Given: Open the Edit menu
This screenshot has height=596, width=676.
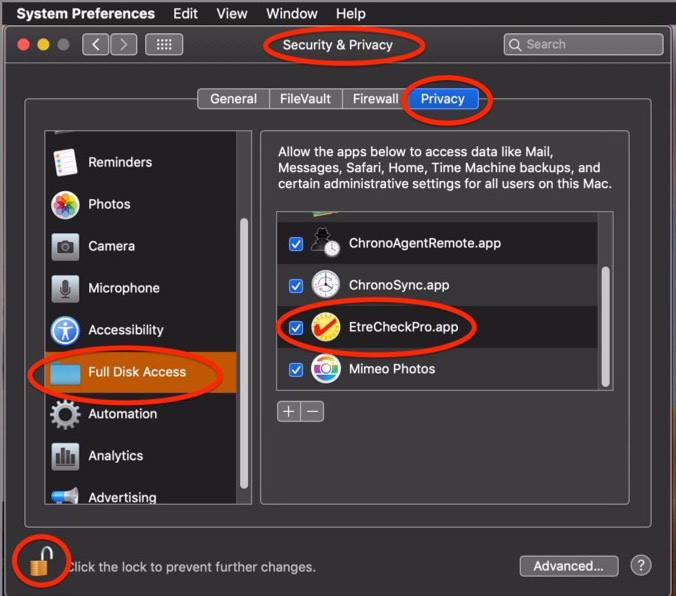Looking at the screenshot, I should [x=185, y=13].
